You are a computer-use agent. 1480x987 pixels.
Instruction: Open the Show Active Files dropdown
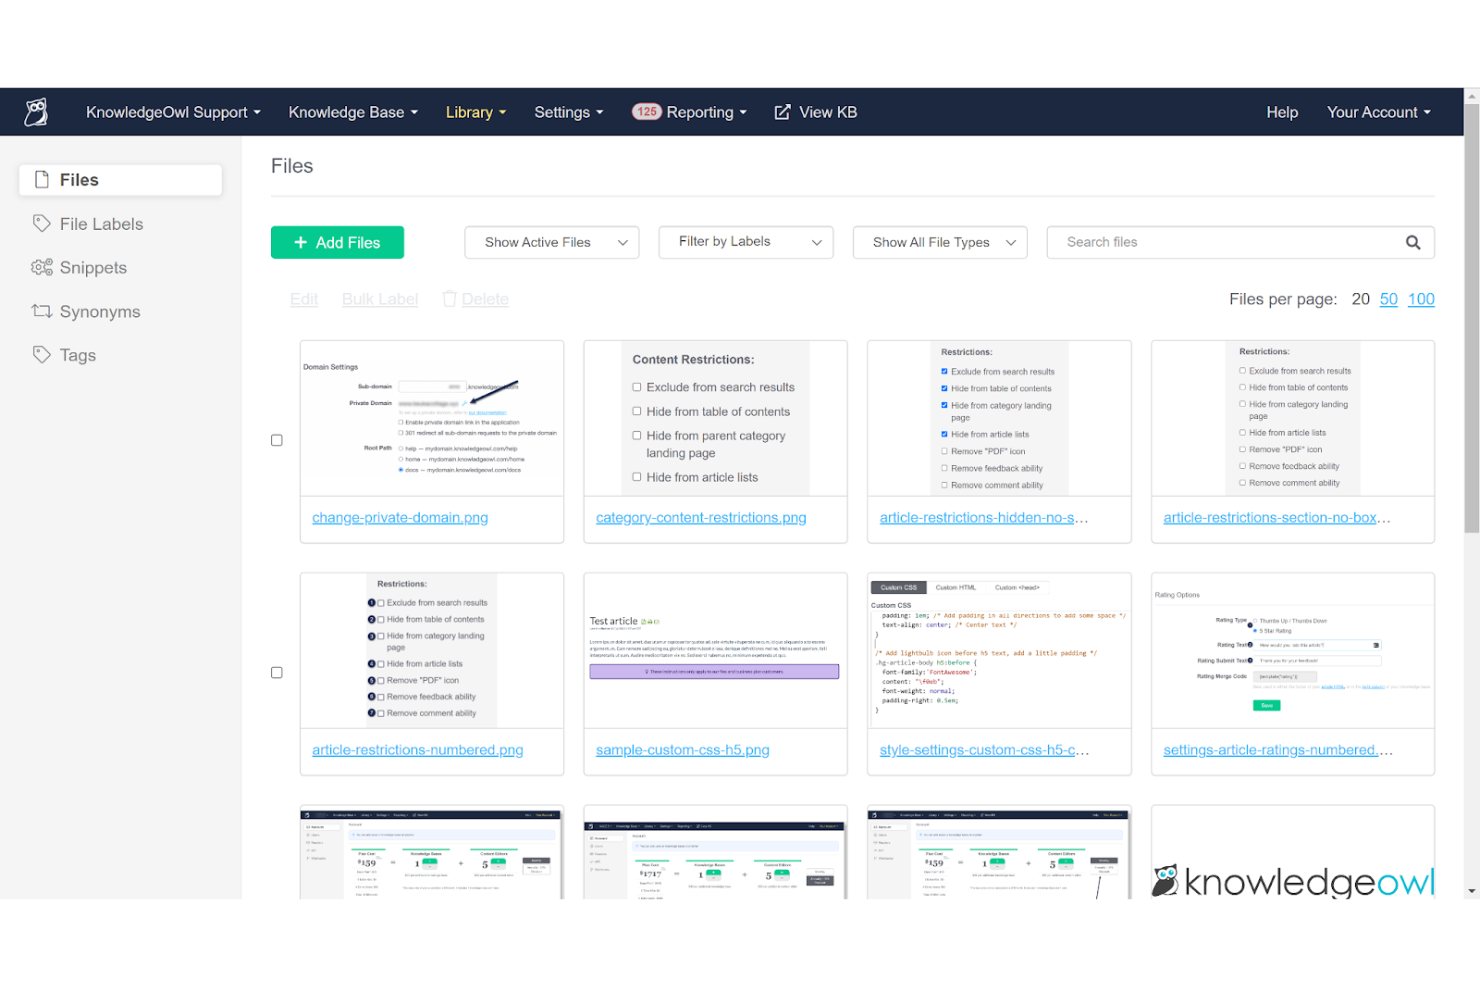pos(551,242)
